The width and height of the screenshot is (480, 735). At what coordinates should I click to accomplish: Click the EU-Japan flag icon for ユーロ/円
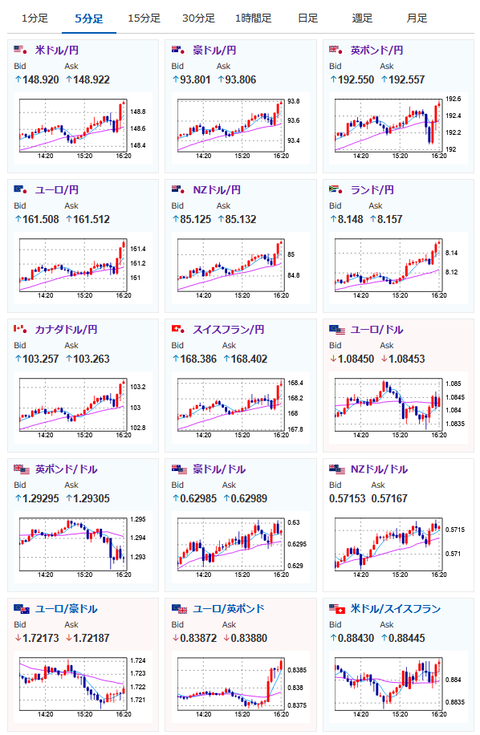point(20,189)
